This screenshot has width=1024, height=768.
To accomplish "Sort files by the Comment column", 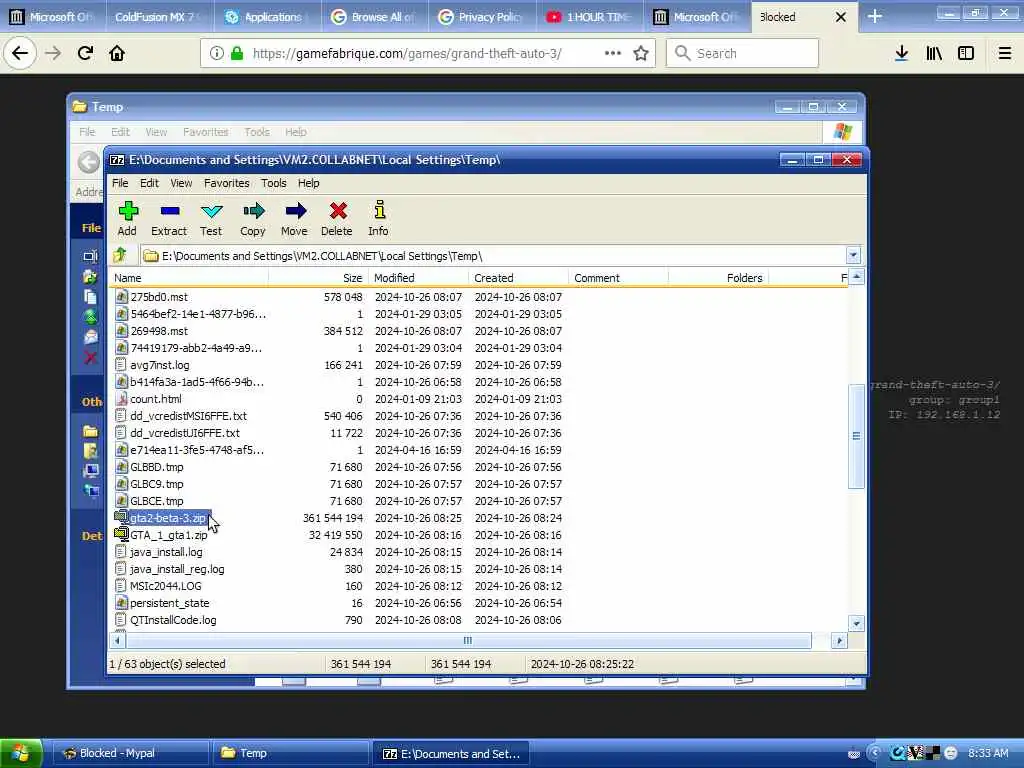I will coord(618,278).
